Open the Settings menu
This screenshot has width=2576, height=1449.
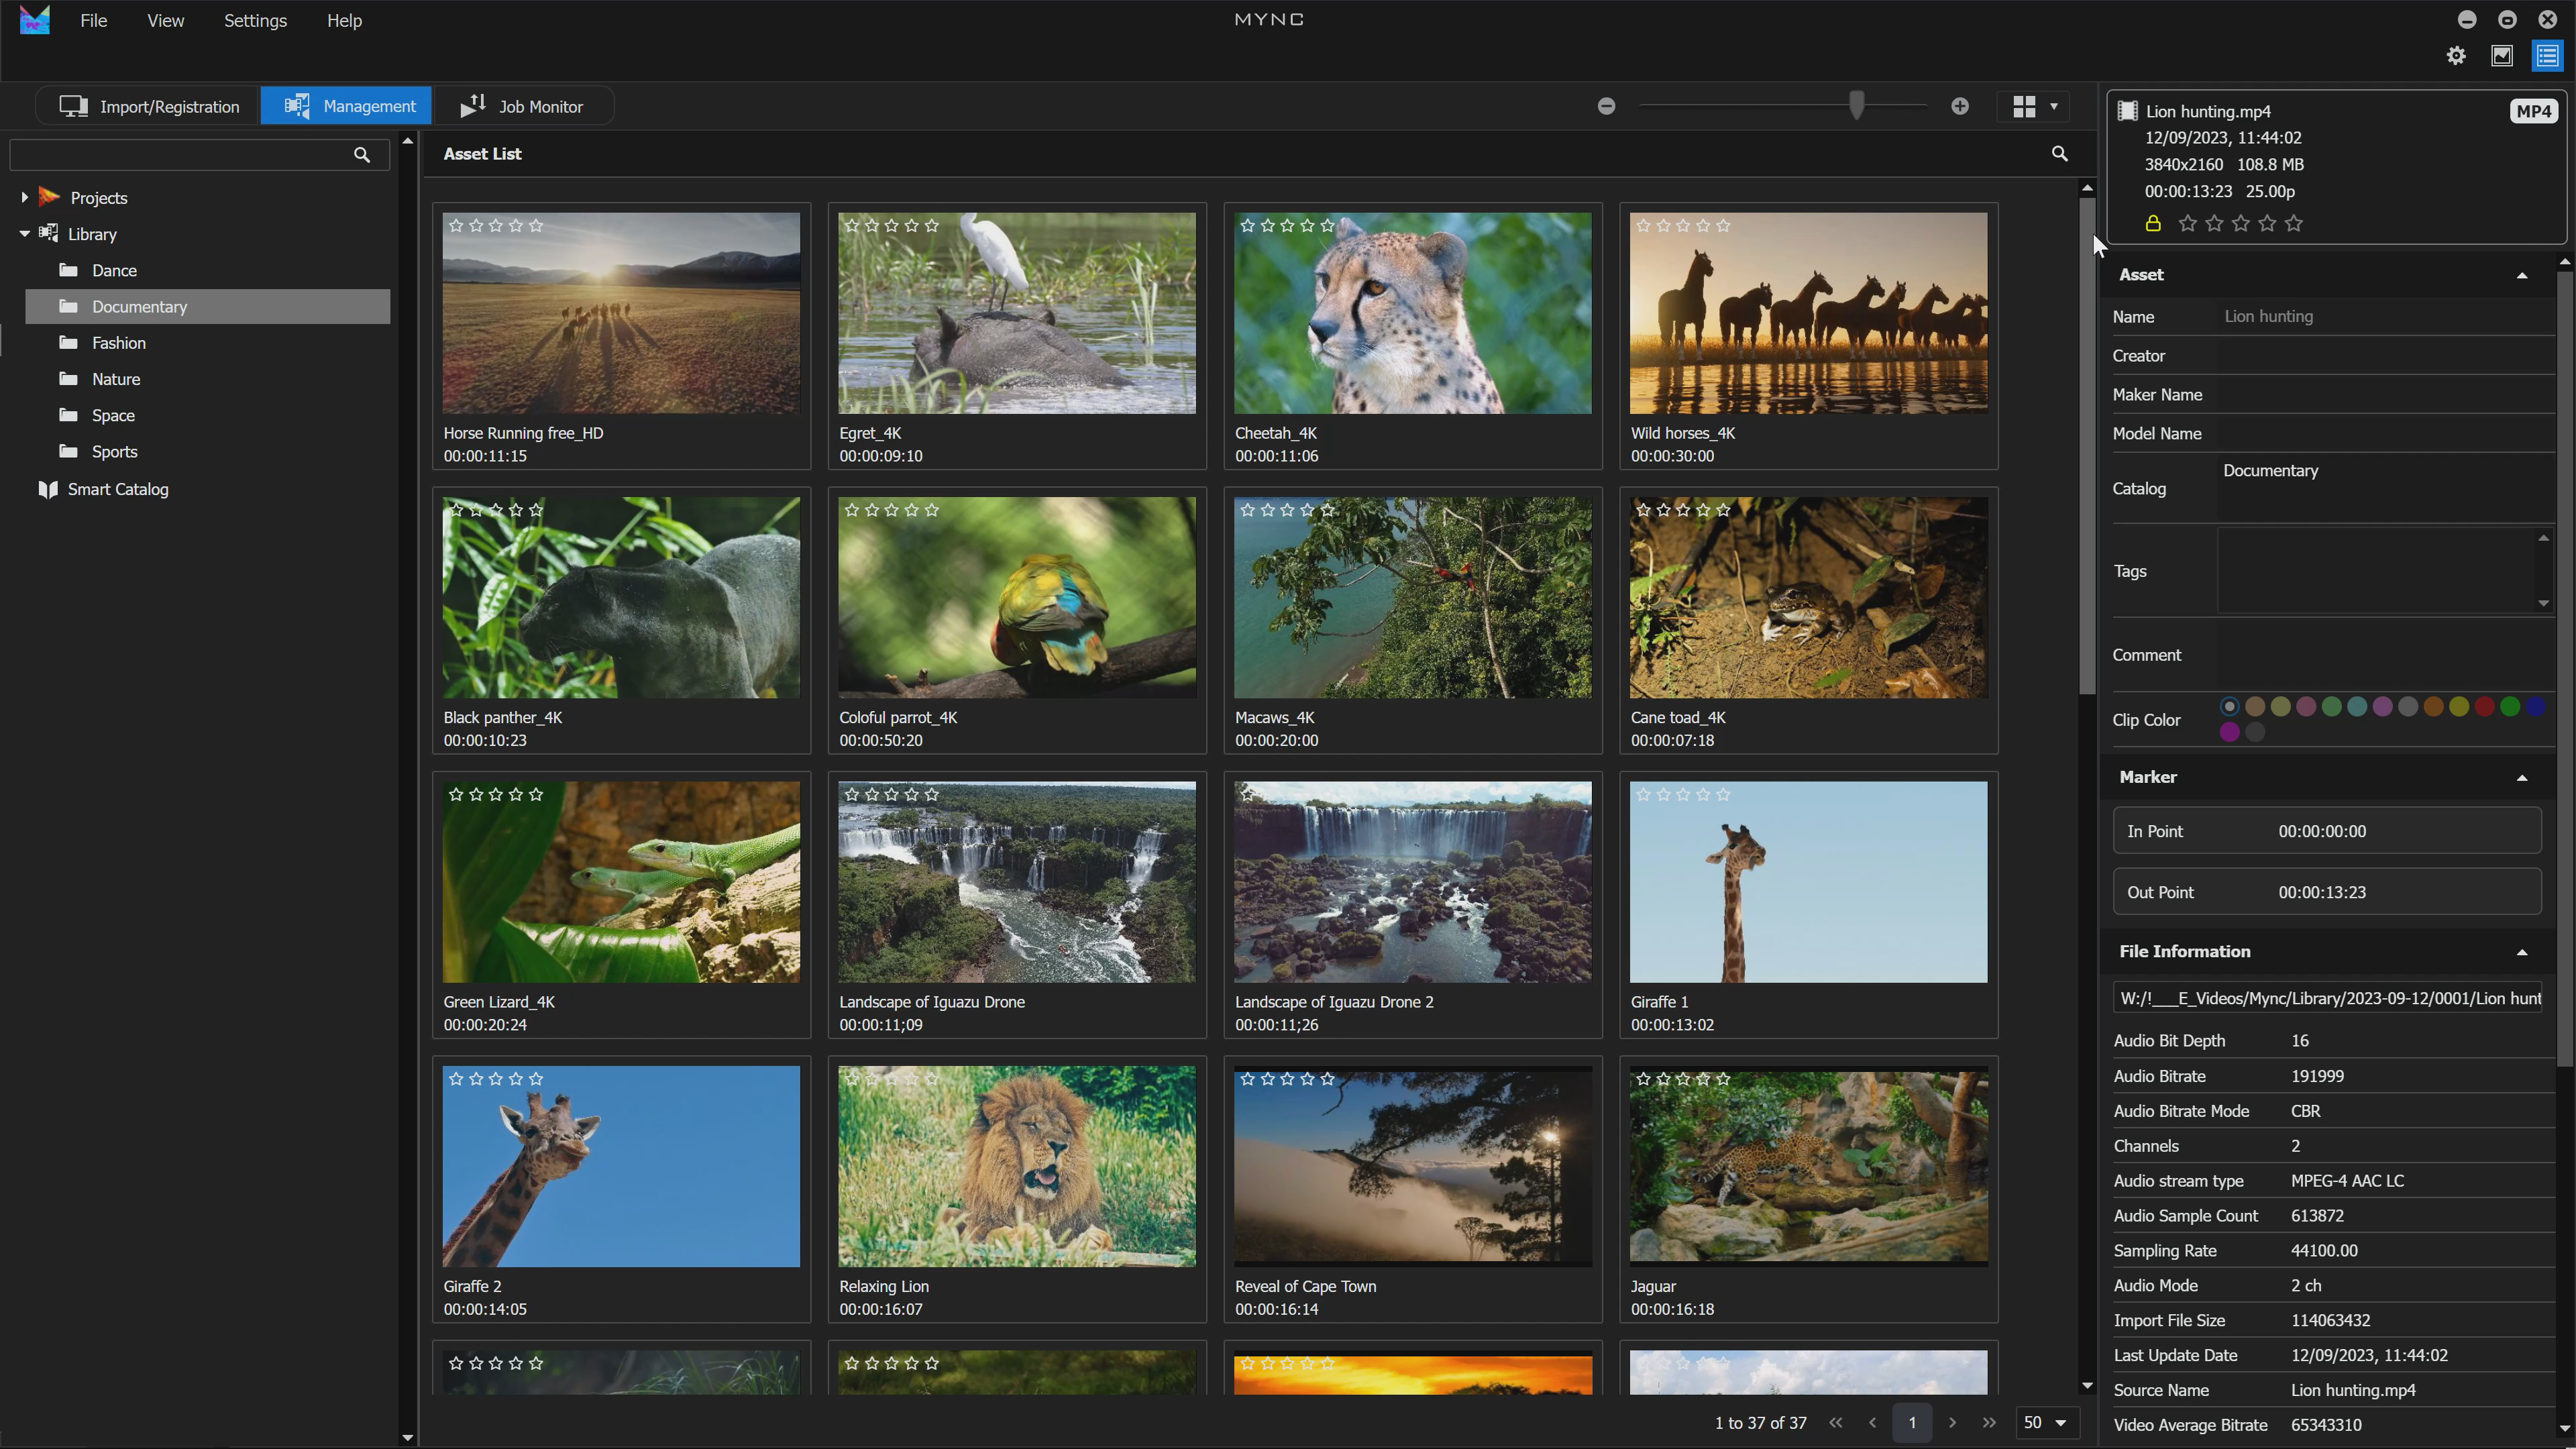(255, 21)
